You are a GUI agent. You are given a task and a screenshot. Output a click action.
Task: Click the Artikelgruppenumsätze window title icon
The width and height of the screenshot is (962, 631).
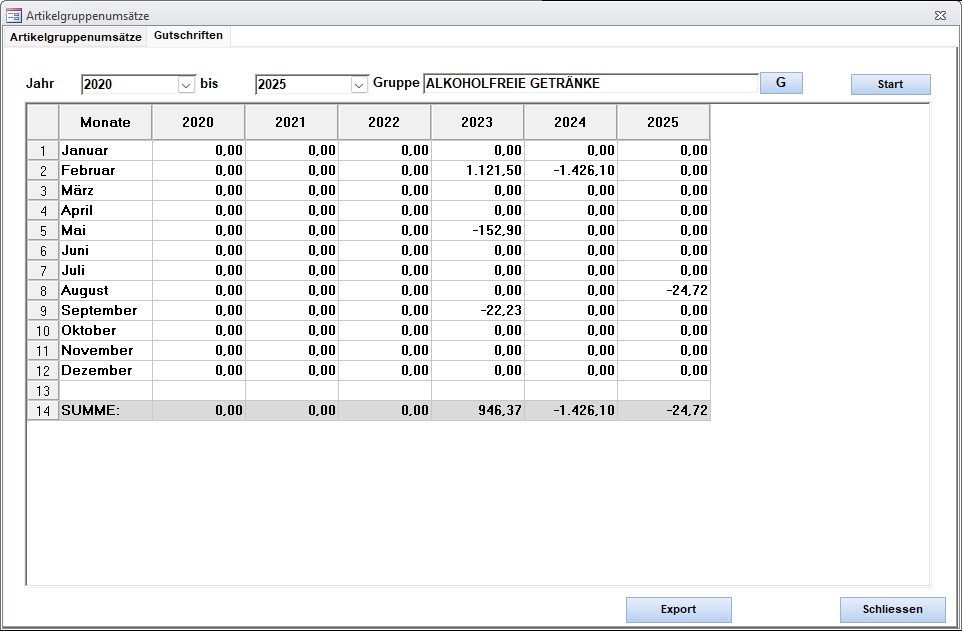click(14, 16)
